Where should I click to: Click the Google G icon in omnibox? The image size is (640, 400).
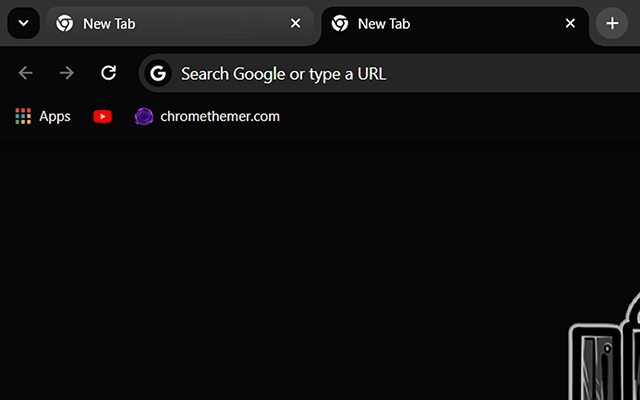point(158,73)
